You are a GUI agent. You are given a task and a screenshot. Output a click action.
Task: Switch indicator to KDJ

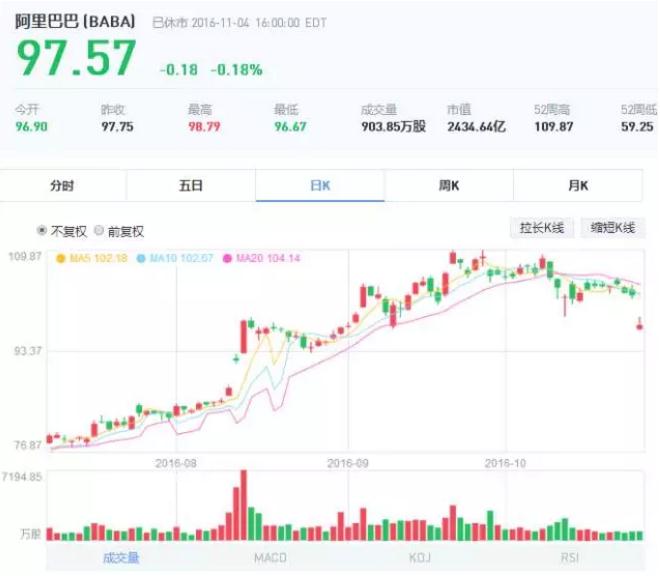click(x=420, y=558)
